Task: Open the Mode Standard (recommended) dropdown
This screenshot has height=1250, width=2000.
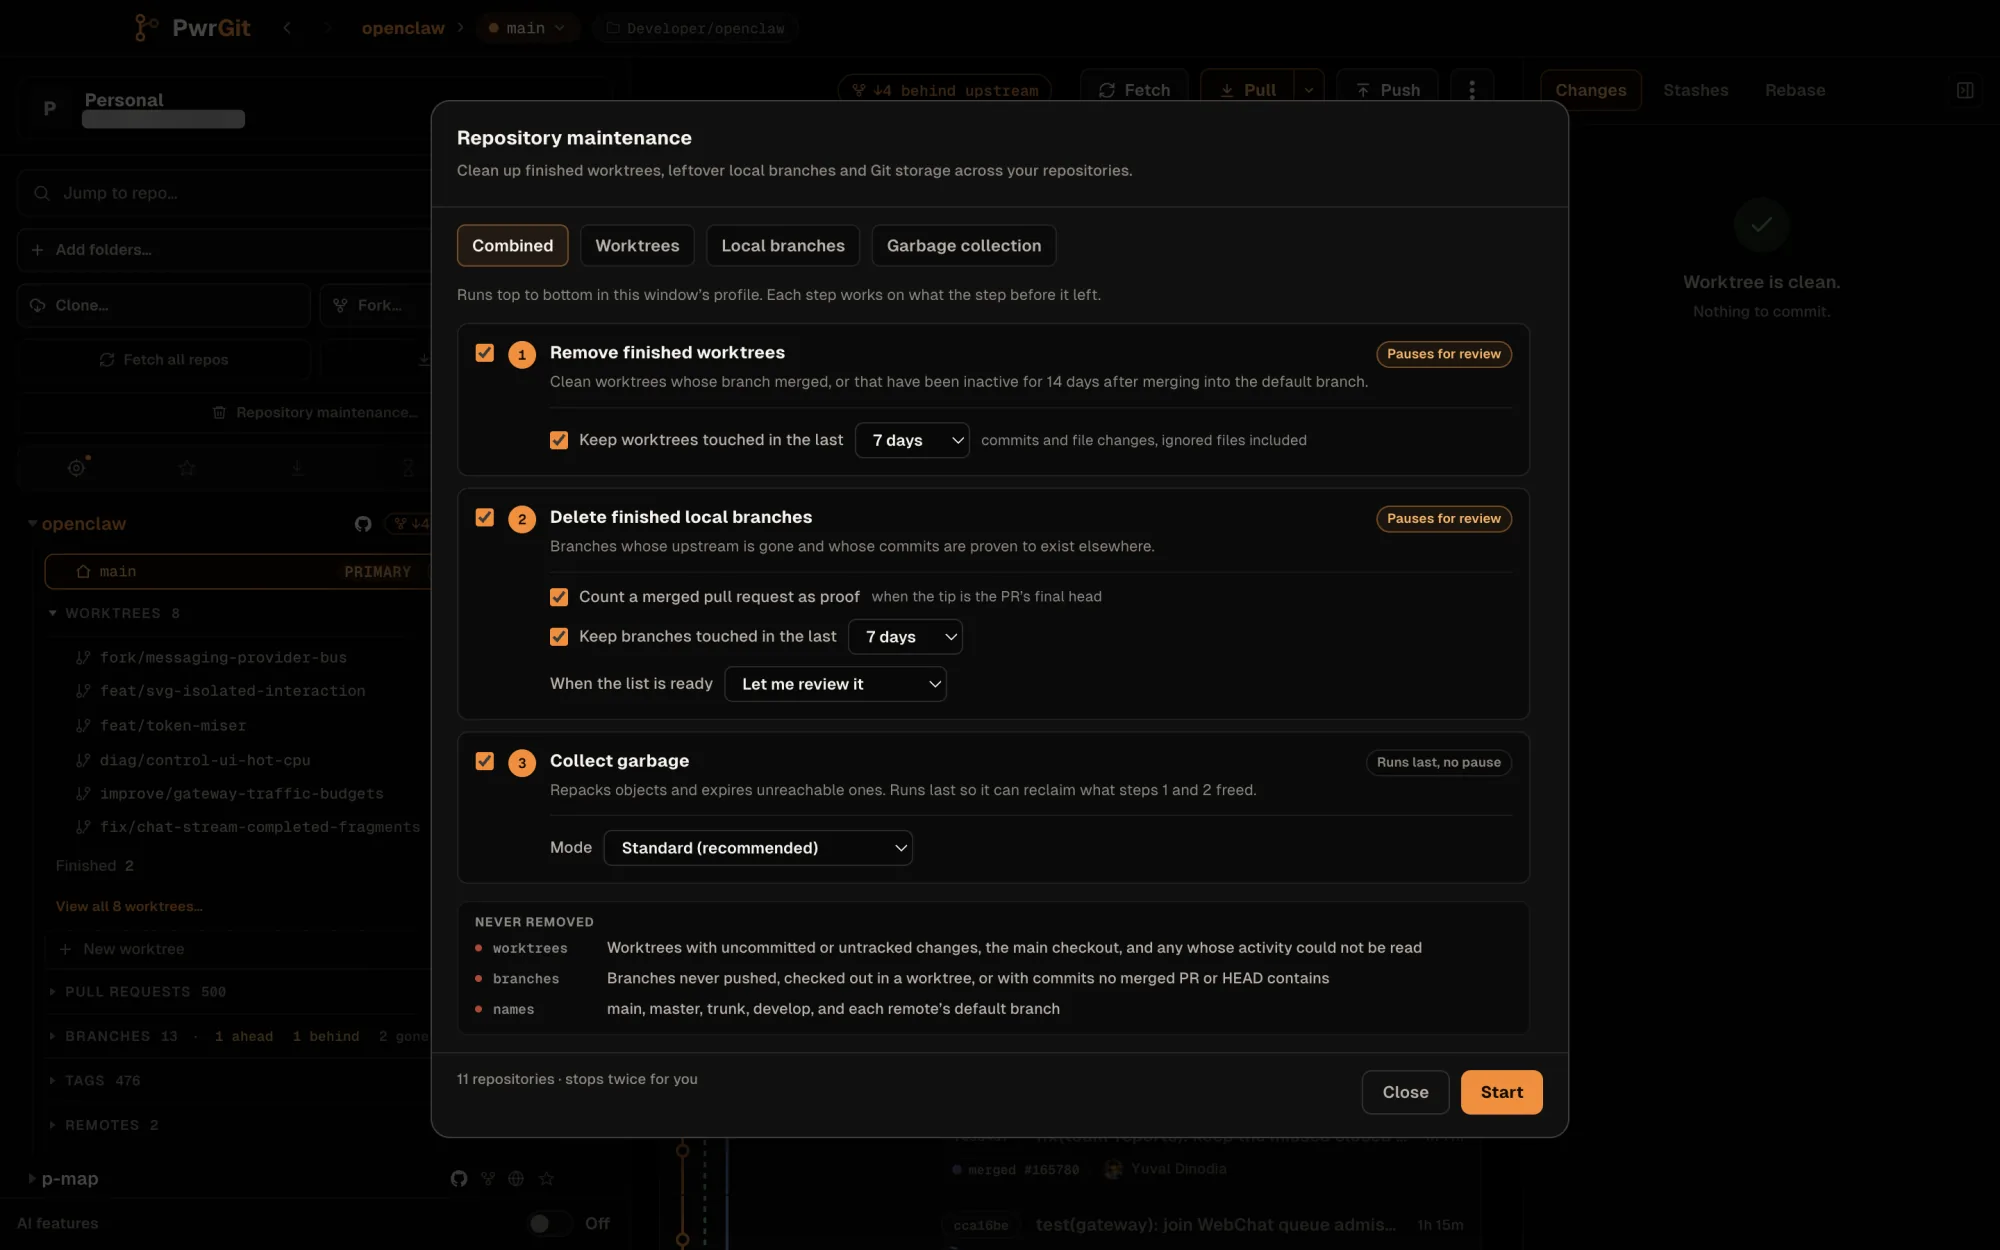Action: tap(758, 848)
